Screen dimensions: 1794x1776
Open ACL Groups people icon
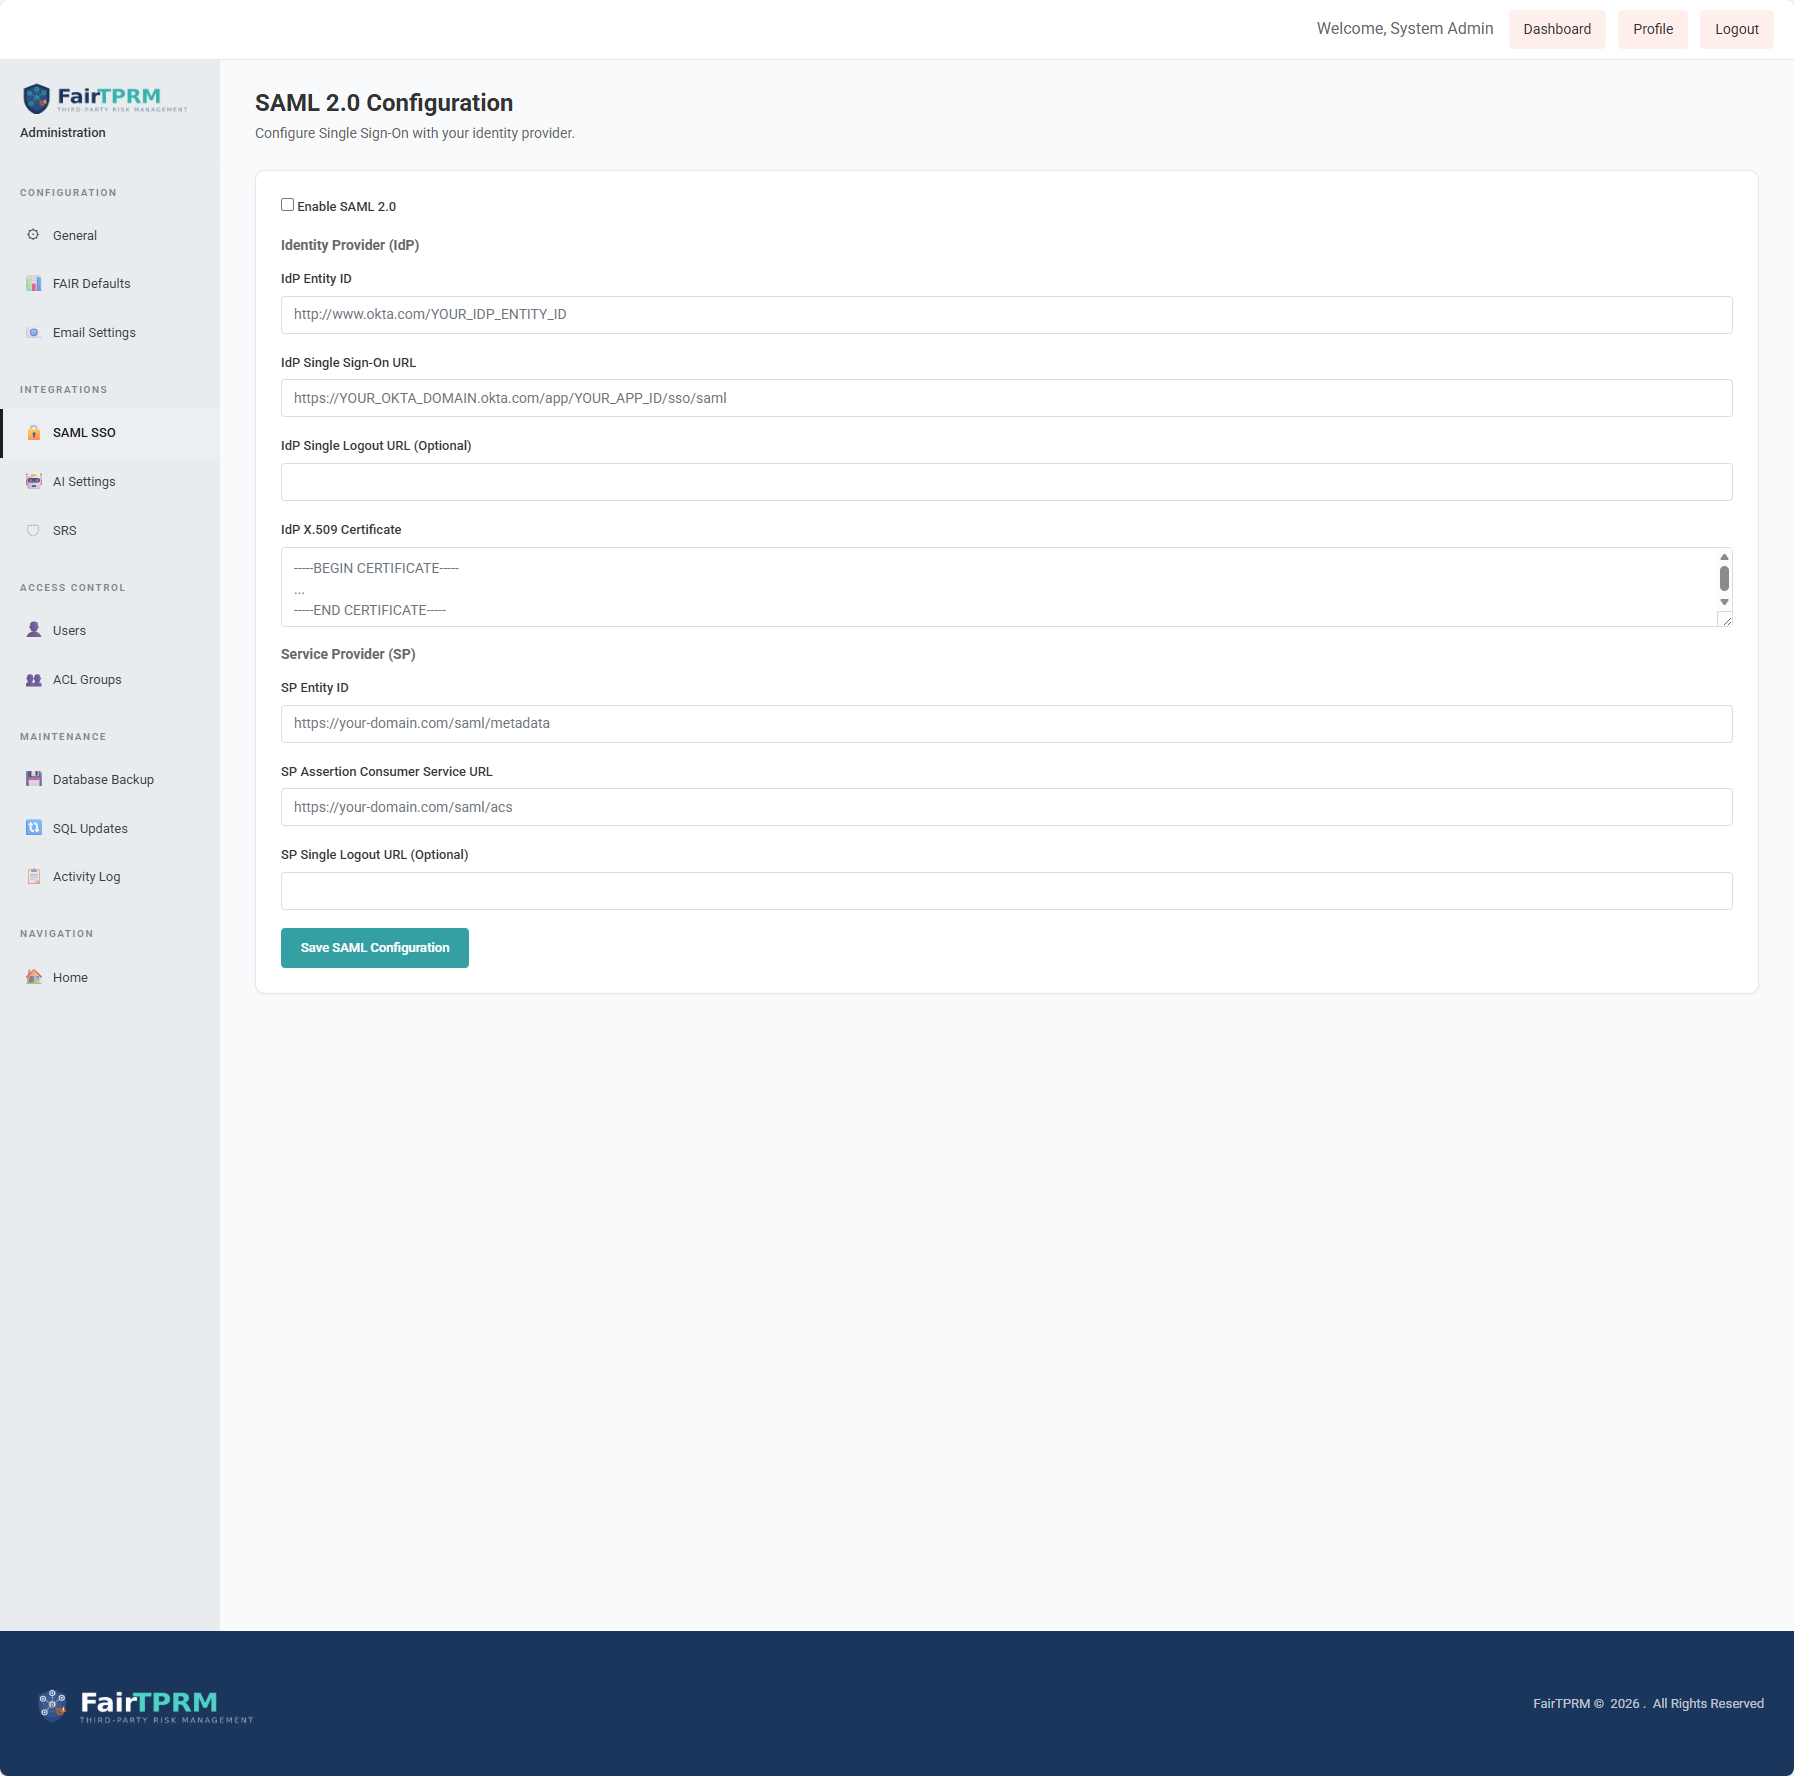33,680
